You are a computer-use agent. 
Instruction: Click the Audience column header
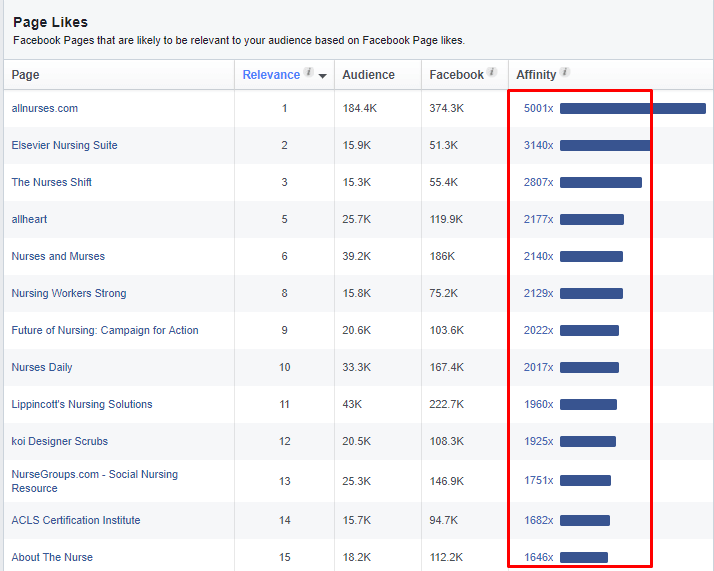(x=368, y=75)
